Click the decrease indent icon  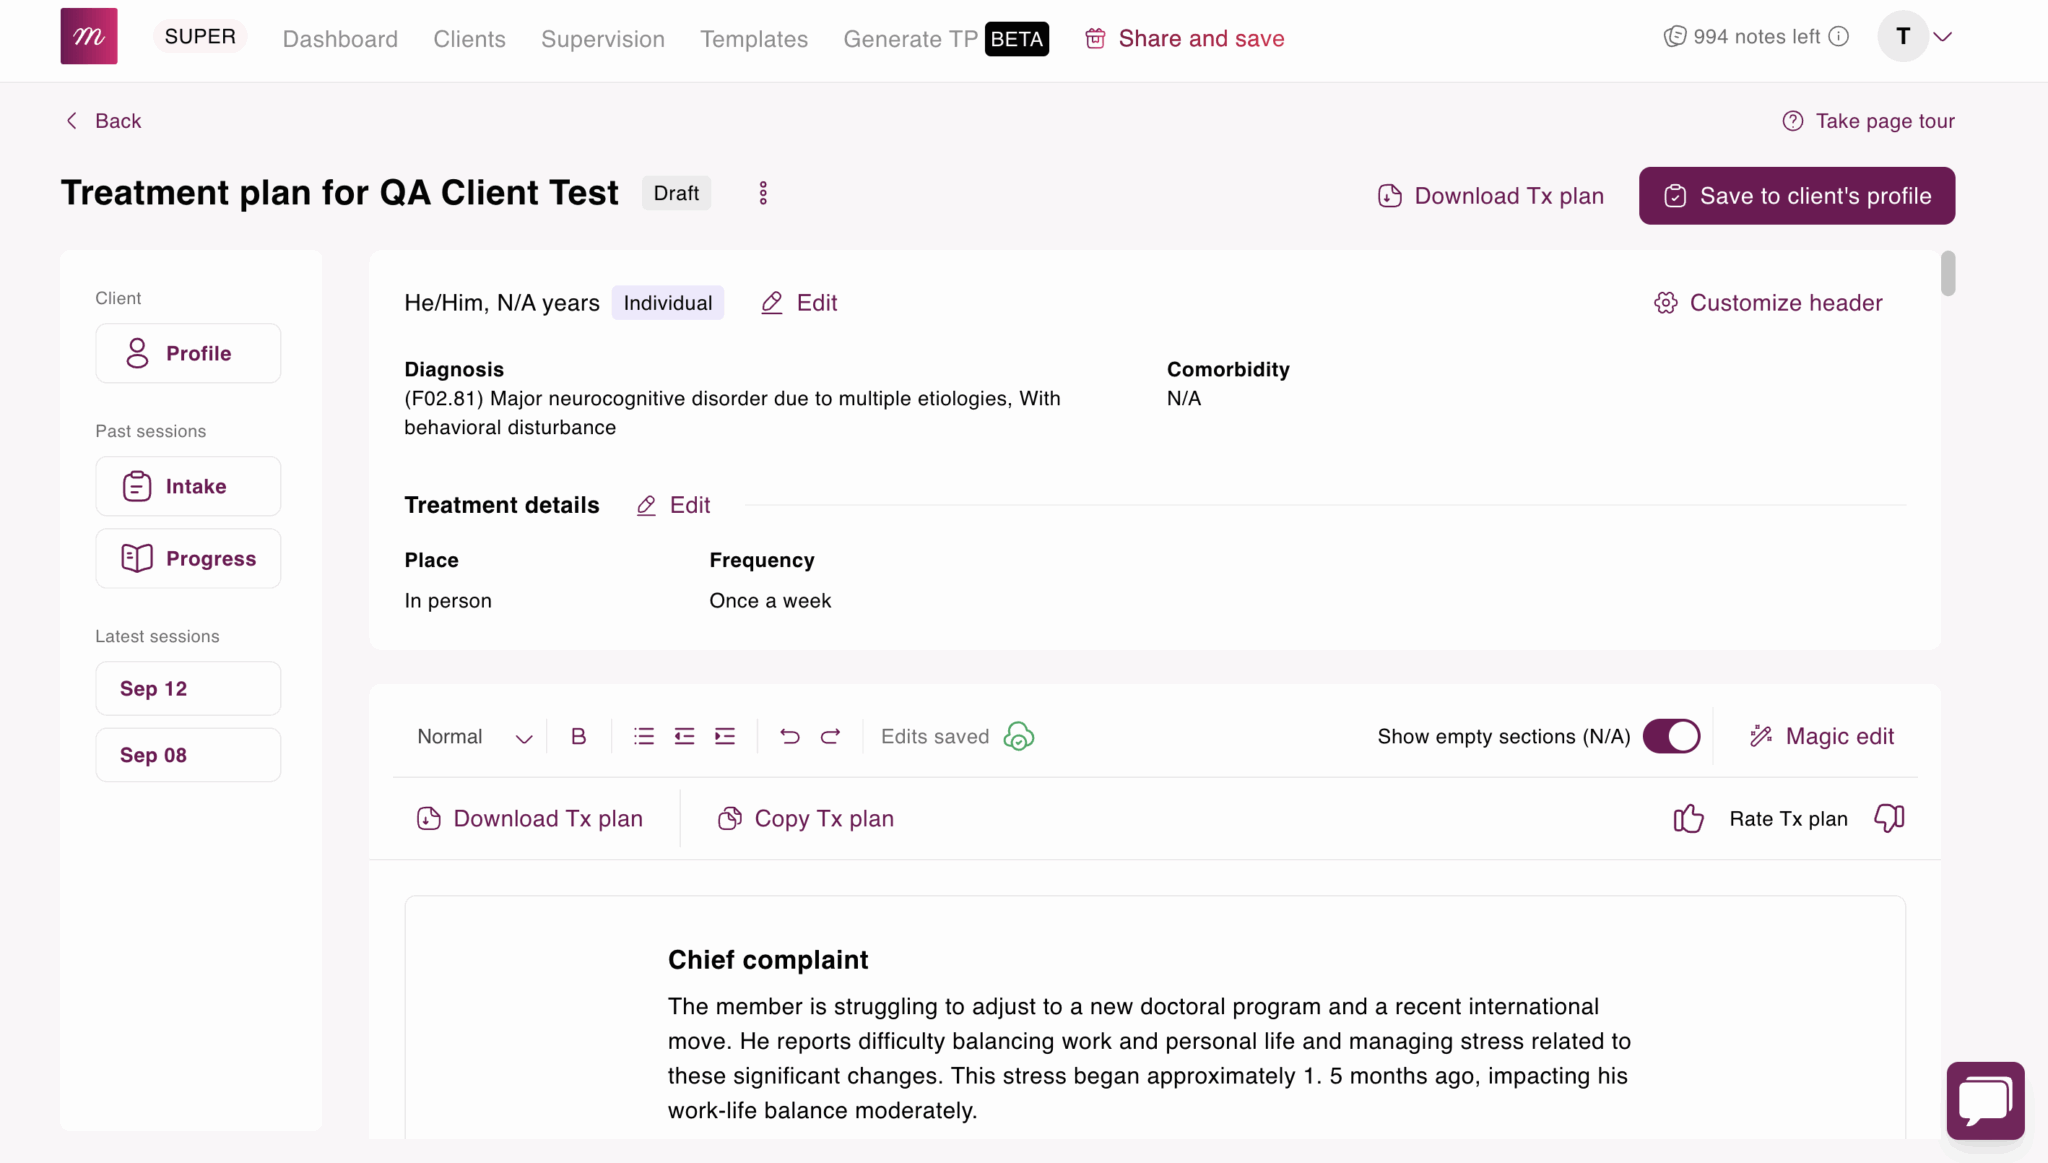(684, 736)
